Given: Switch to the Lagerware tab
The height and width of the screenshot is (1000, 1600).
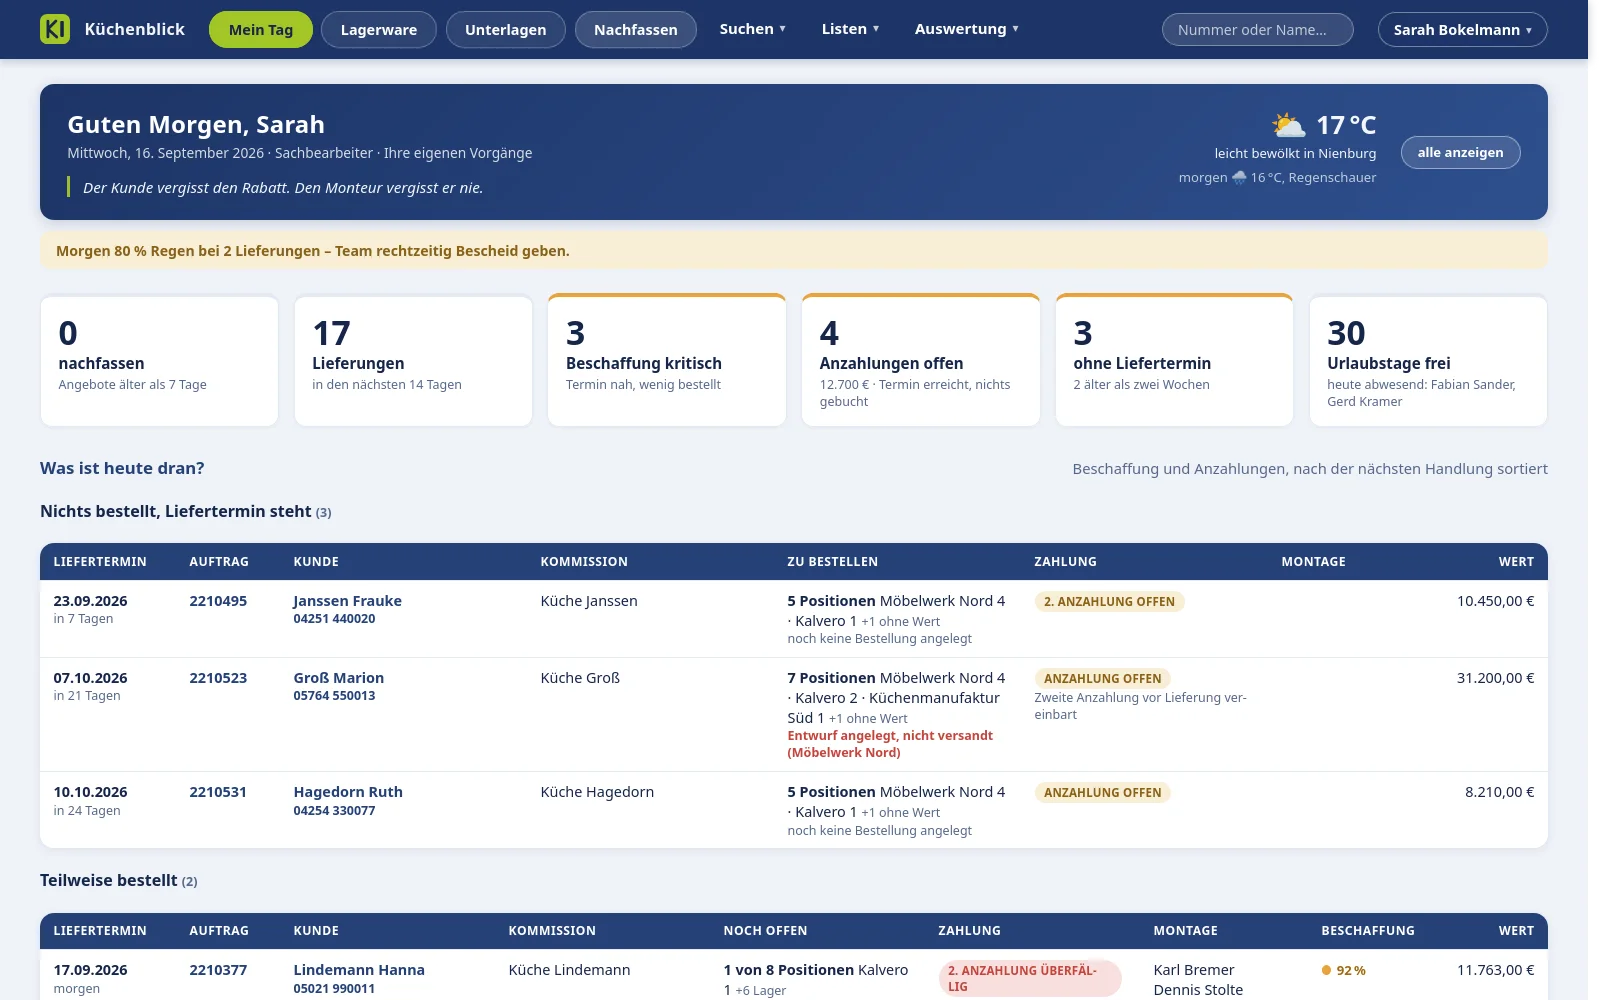Looking at the screenshot, I should (x=379, y=30).
